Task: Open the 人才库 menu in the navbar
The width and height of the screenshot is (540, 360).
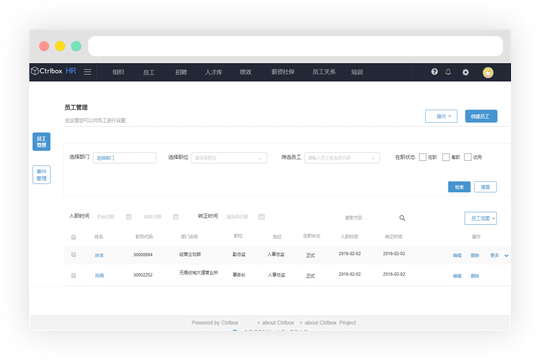Action: (x=213, y=72)
